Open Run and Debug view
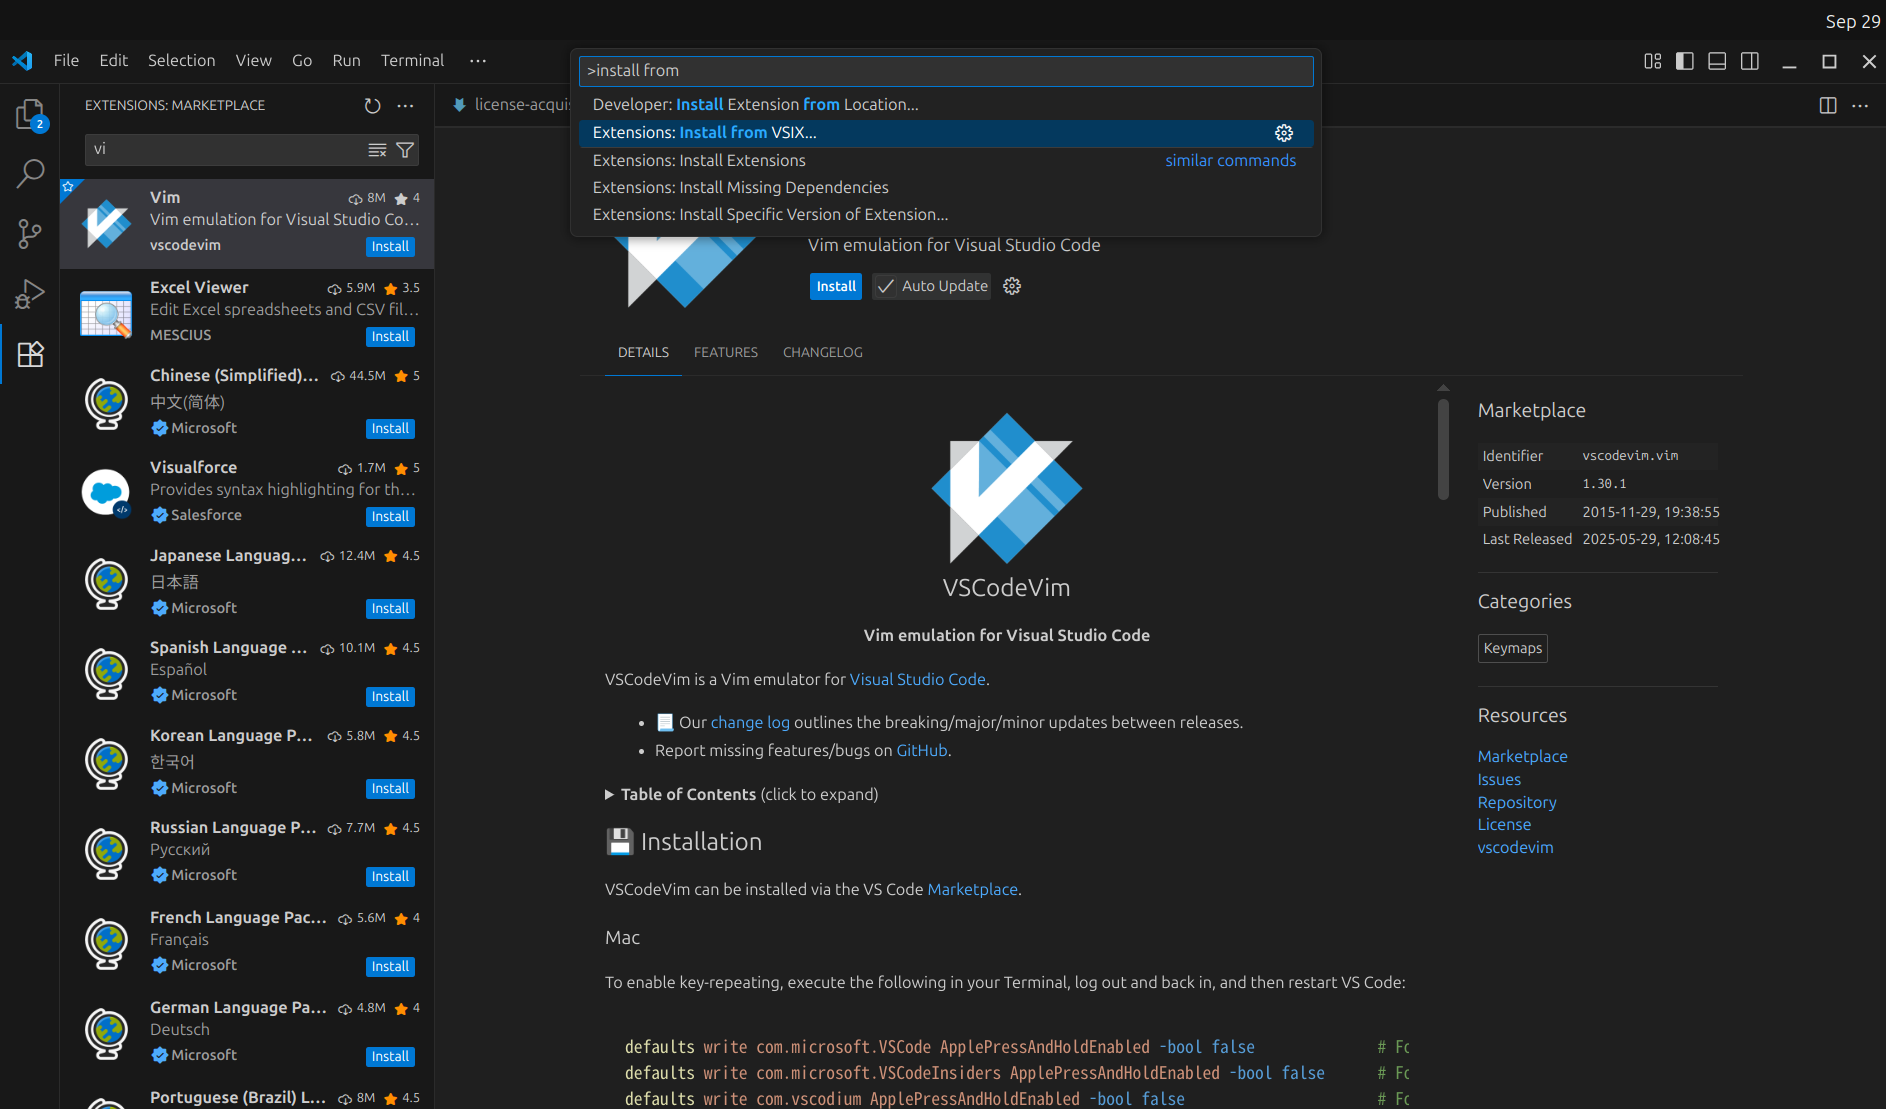This screenshot has height=1109, width=1886. pyautogui.click(x=30, y=294)
